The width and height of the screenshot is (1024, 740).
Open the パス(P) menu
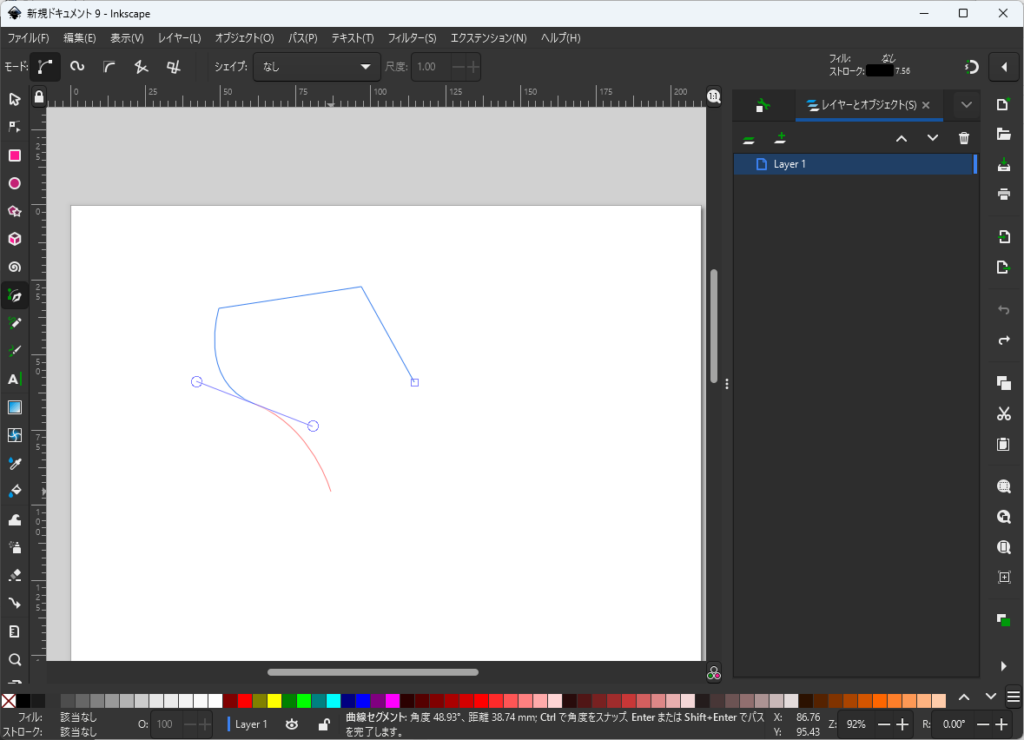(302, 38)
